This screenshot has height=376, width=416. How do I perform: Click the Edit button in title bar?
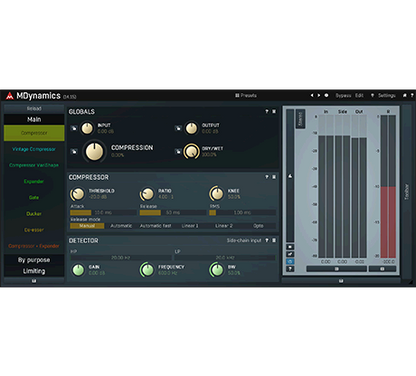coord(359,96)
